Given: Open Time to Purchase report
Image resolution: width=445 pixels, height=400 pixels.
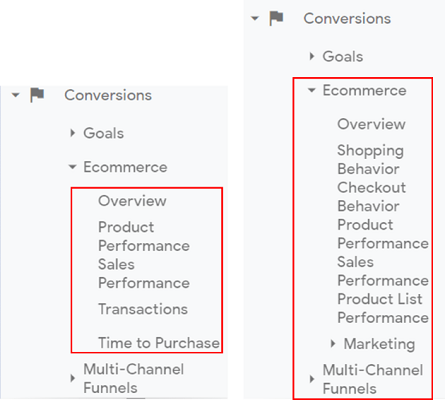Looking at the screenshot, I should (159, 343).
